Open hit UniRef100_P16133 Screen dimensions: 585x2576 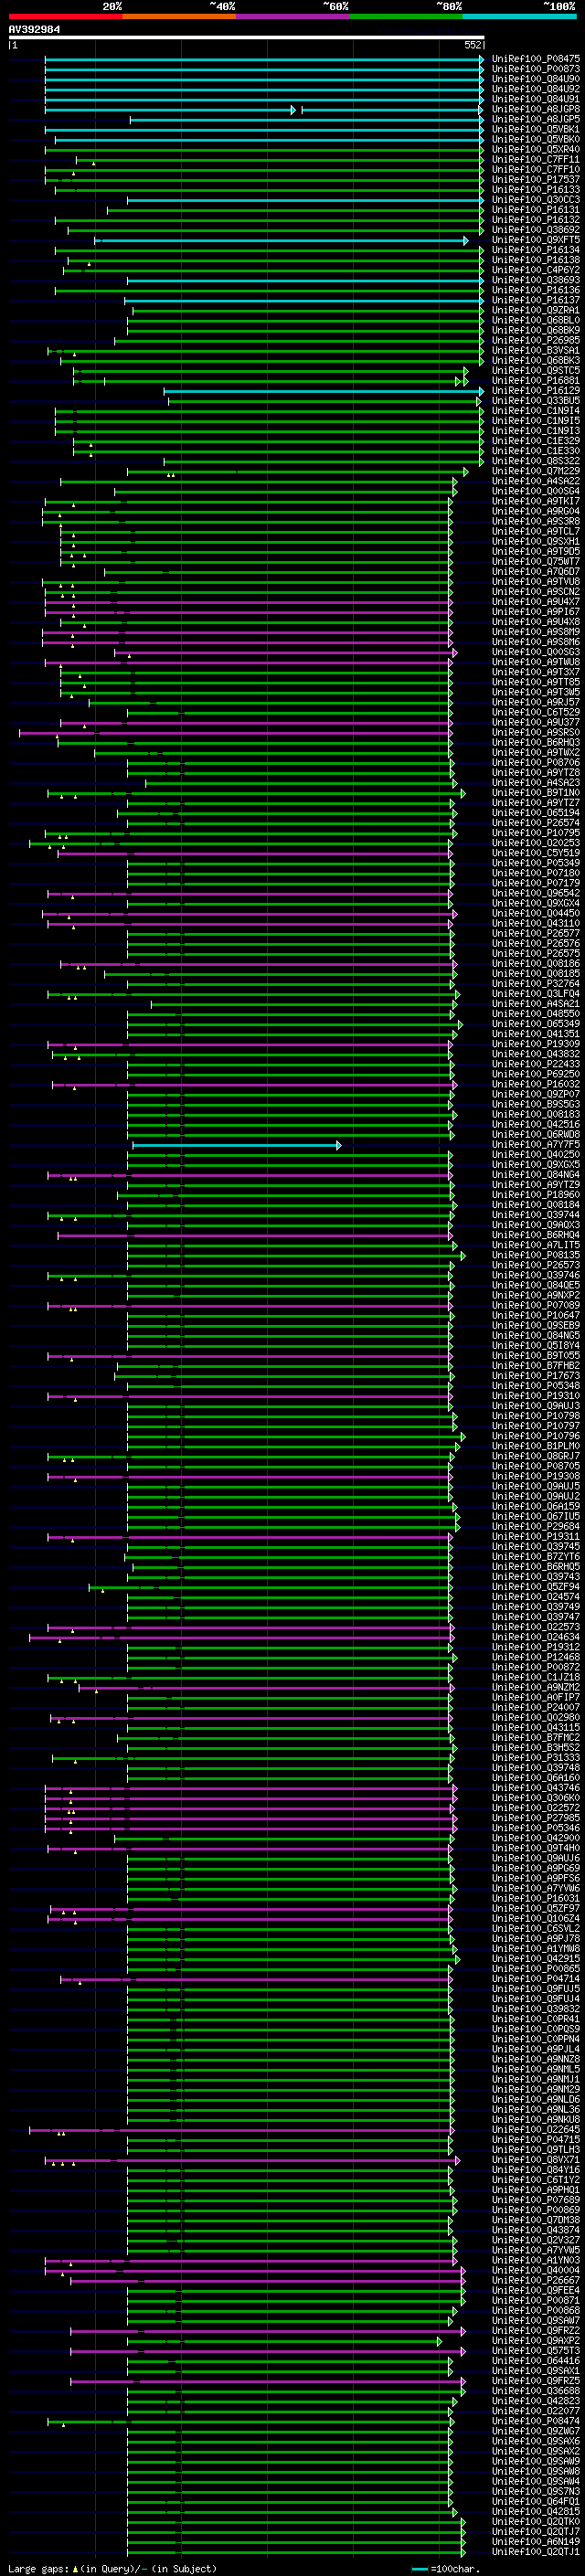(536, 190)
